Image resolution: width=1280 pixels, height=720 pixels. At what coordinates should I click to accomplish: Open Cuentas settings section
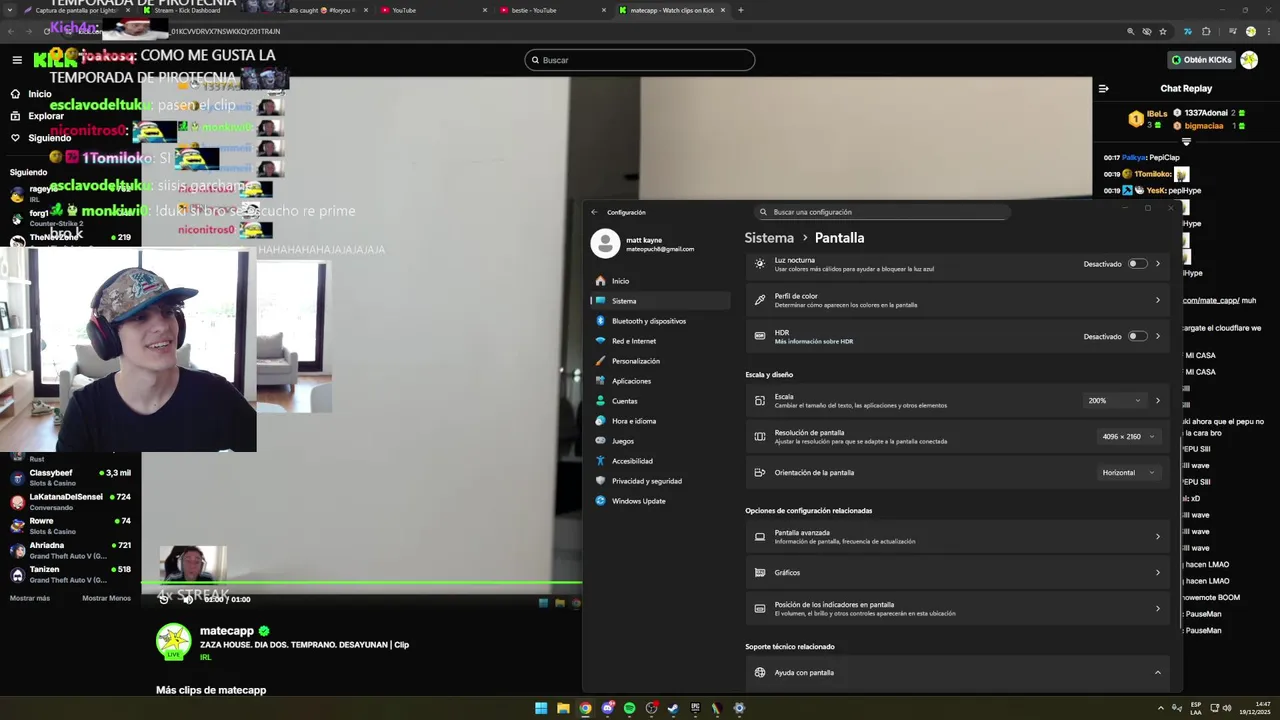pyautogui.click(x=660, y=401)
